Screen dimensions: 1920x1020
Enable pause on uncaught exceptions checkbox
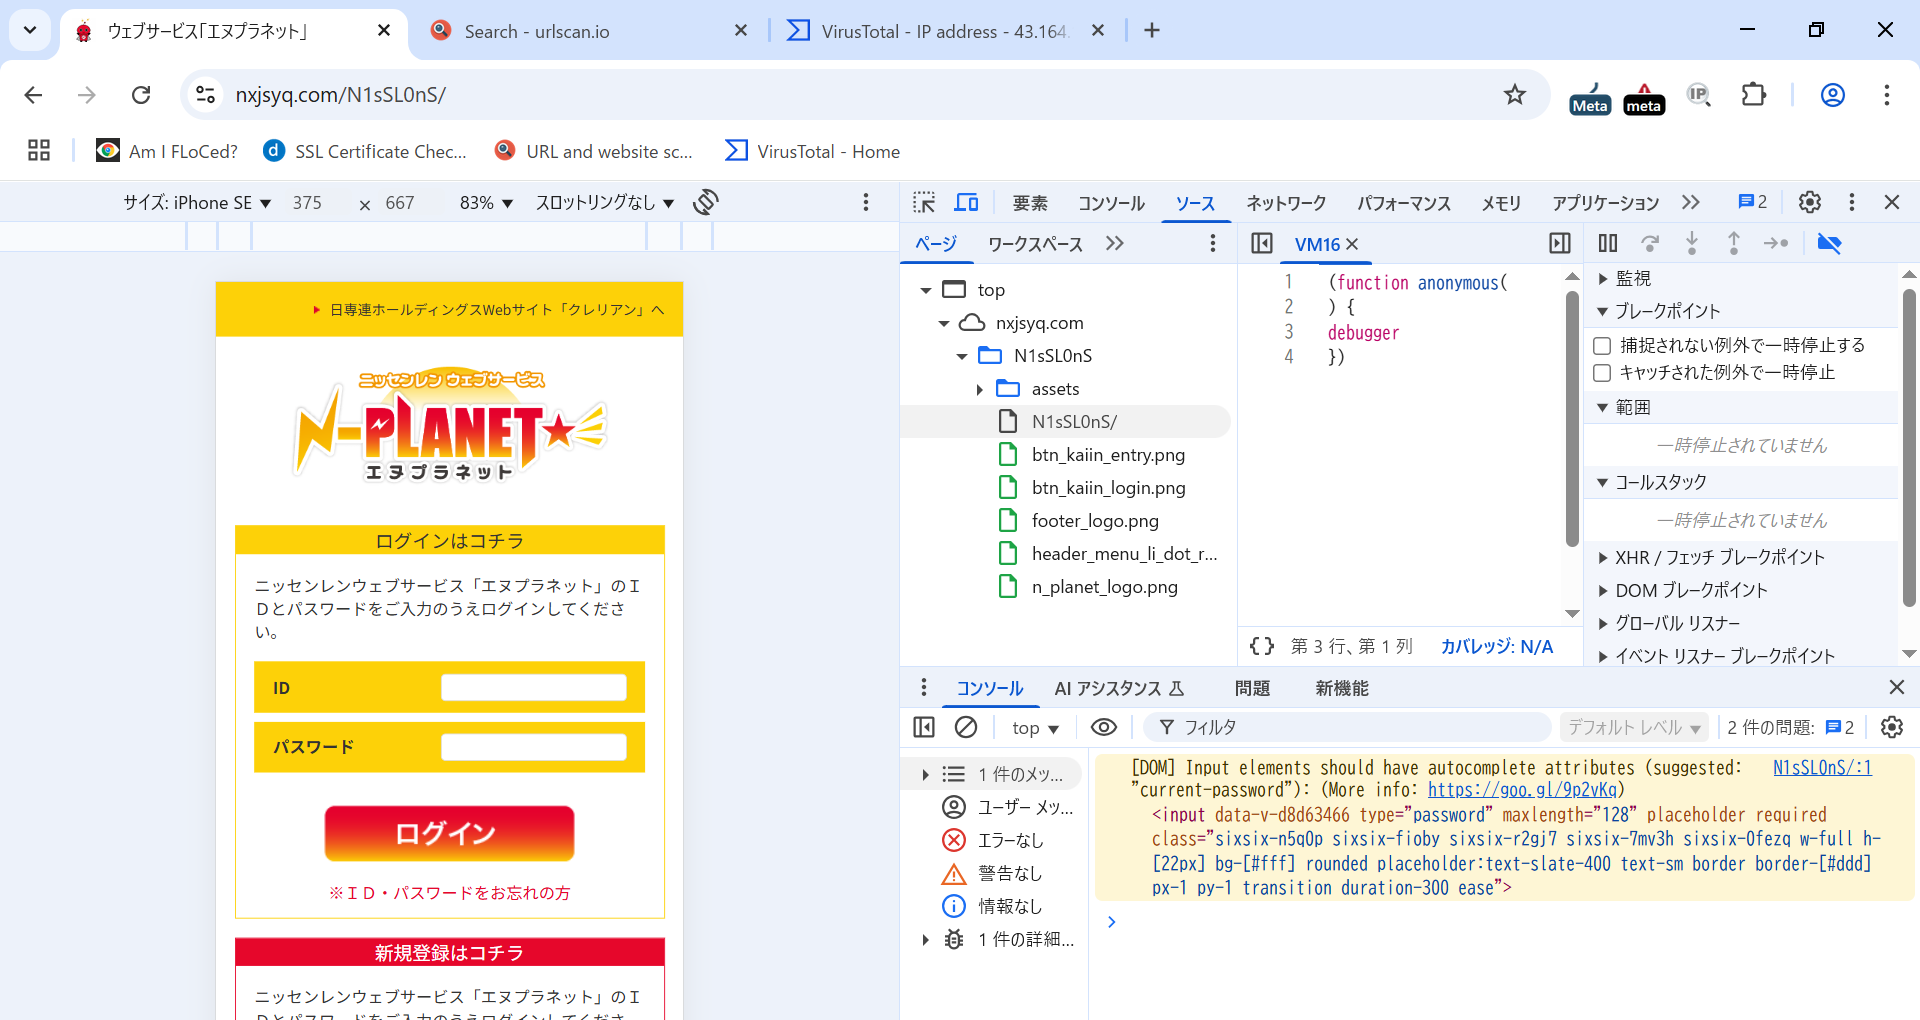coord(1602,345)
